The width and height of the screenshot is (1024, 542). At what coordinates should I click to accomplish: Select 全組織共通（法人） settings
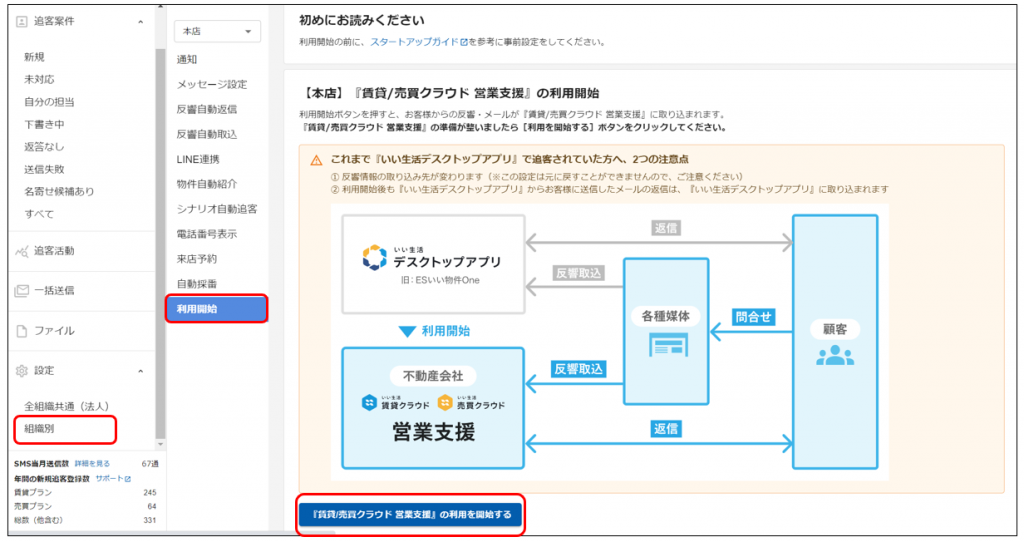pos(67,406)
